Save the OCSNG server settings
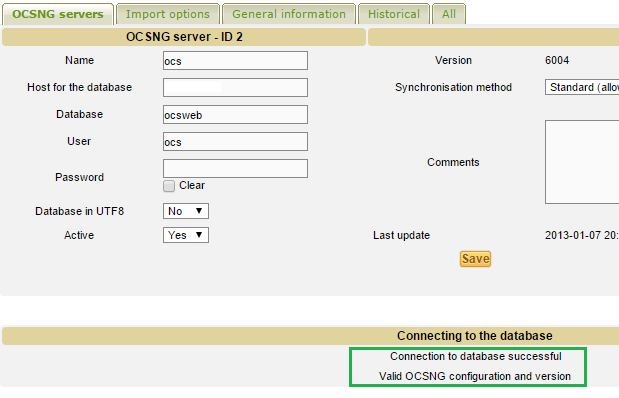This screenshot has height=398, width=619. pyautogui.click(x=475, y=259)
